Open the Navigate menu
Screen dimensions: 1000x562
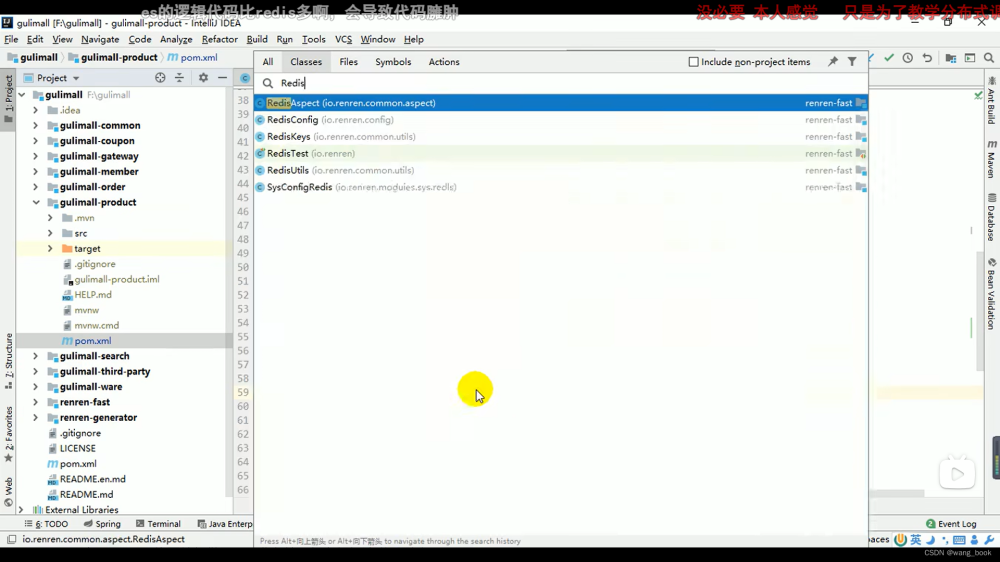click(100, 40)
